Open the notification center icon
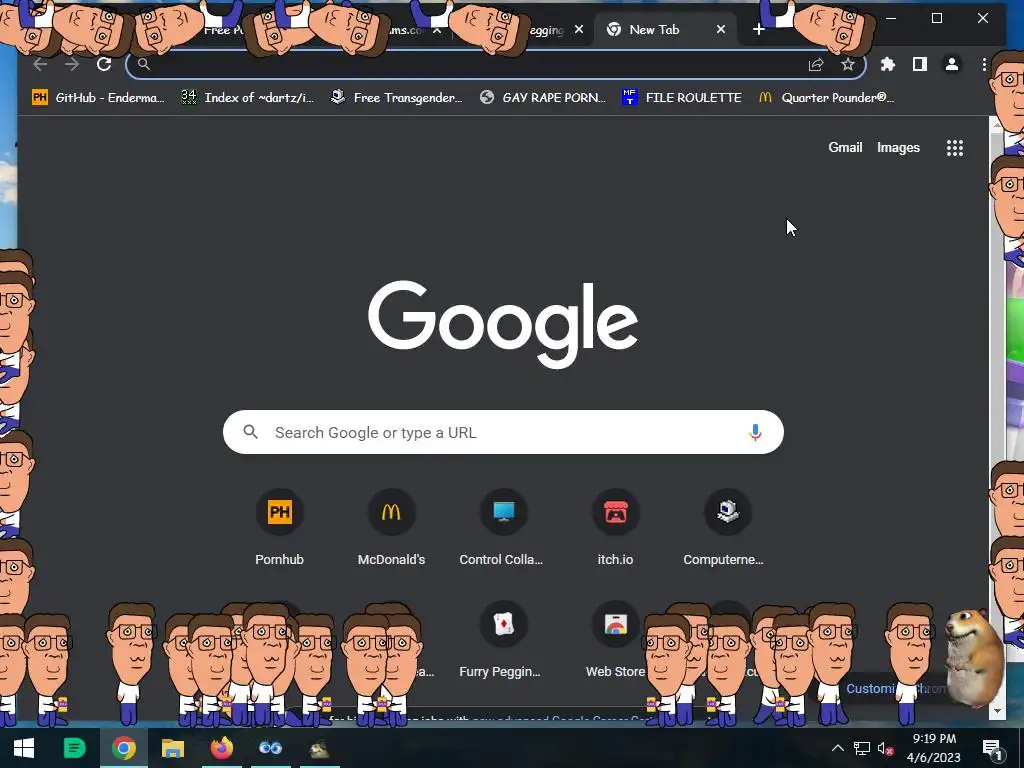Viewport: 1024px width, 768px height. click(992, 748)
